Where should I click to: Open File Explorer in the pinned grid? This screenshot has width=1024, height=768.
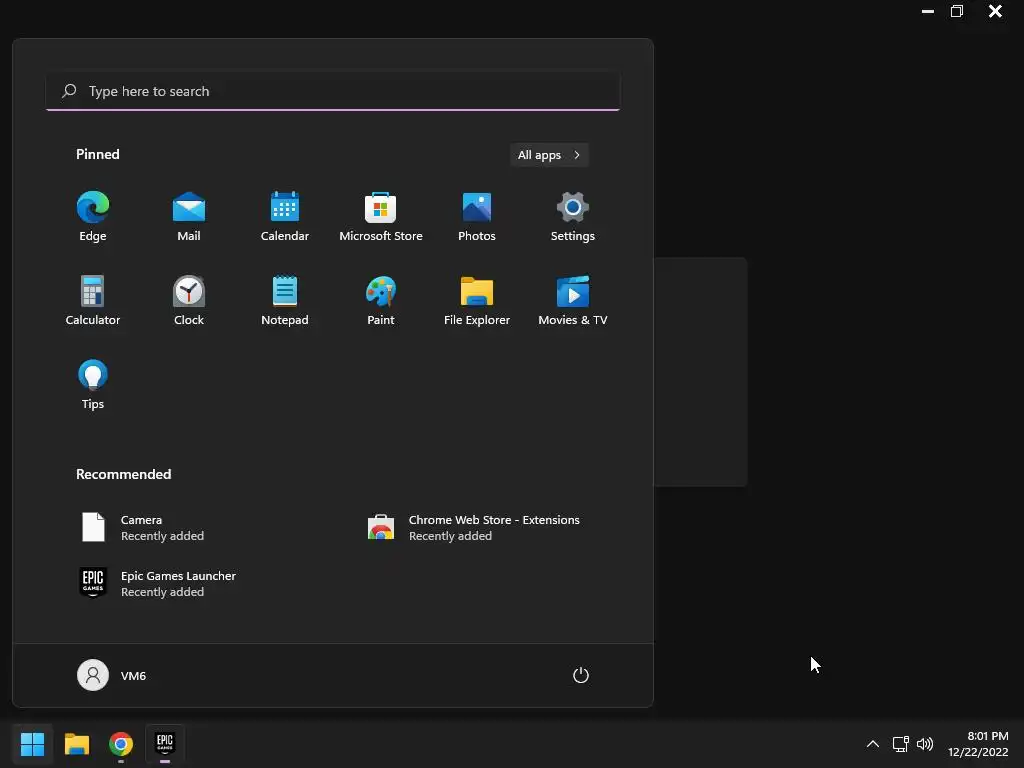(477, 300)
